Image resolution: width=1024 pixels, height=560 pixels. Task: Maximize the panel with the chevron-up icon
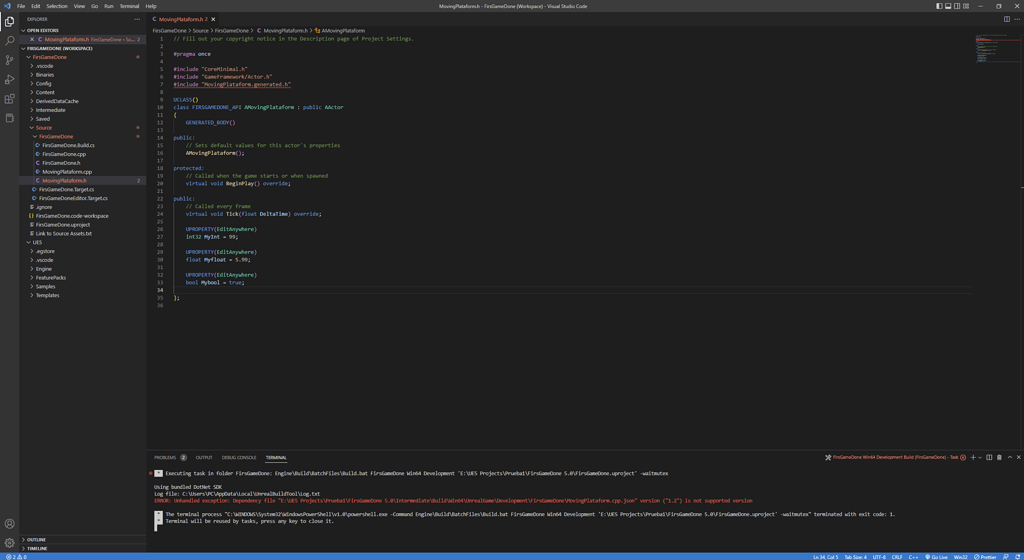coord(1010,458)
